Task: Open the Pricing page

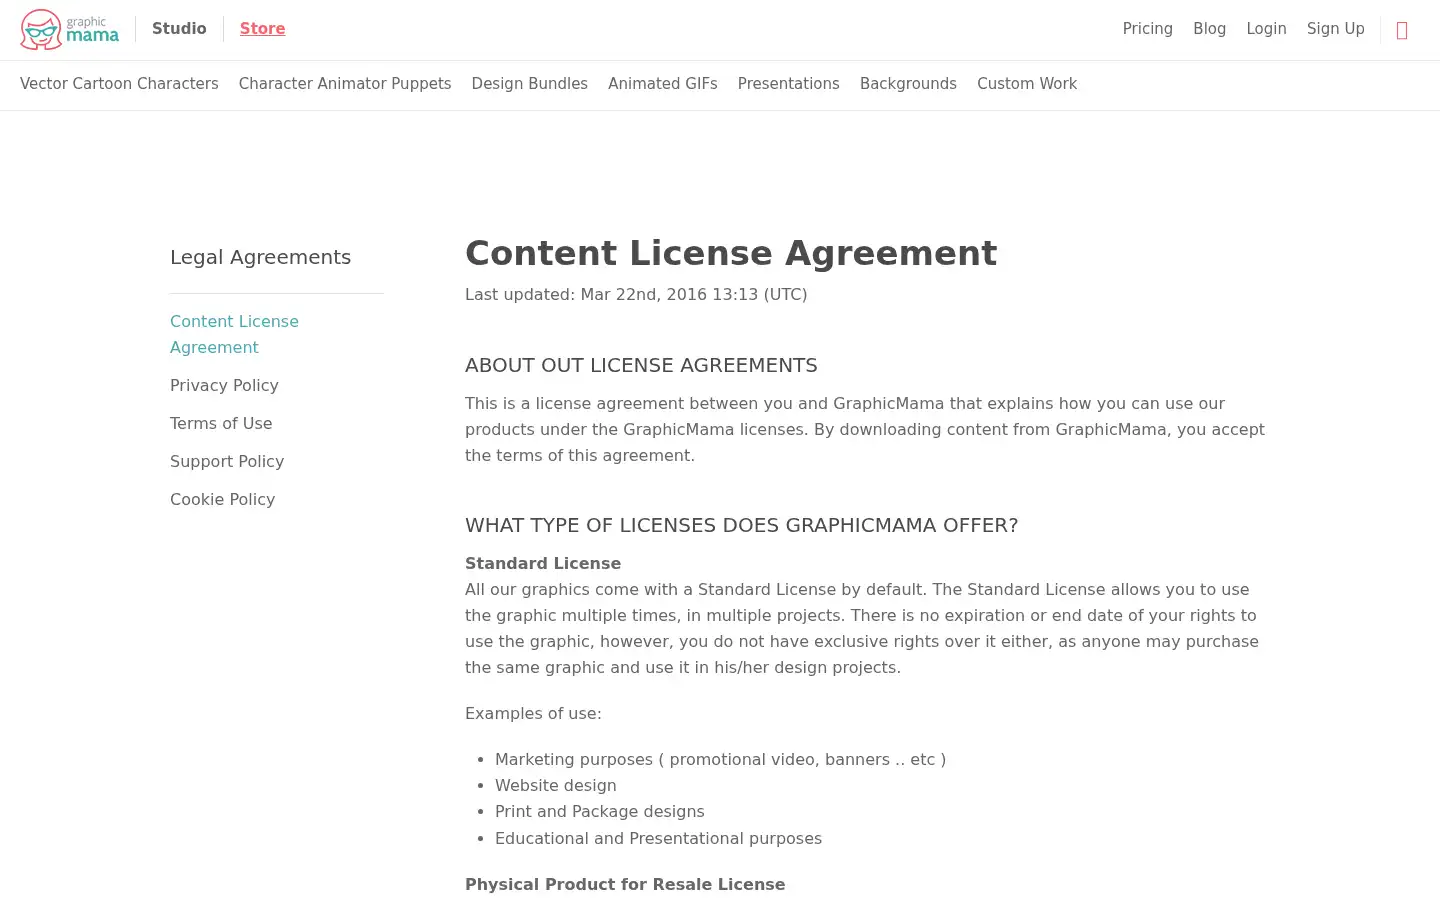Action: point(1147,29)
